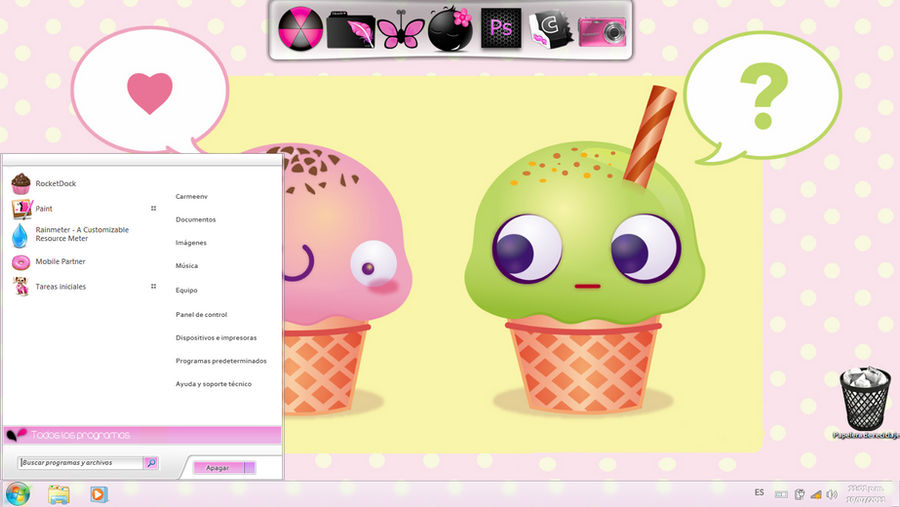The height and width of the screenshot is (507, 900).
Task: Open the Carmeenv user folder
Action: [192, 196]
